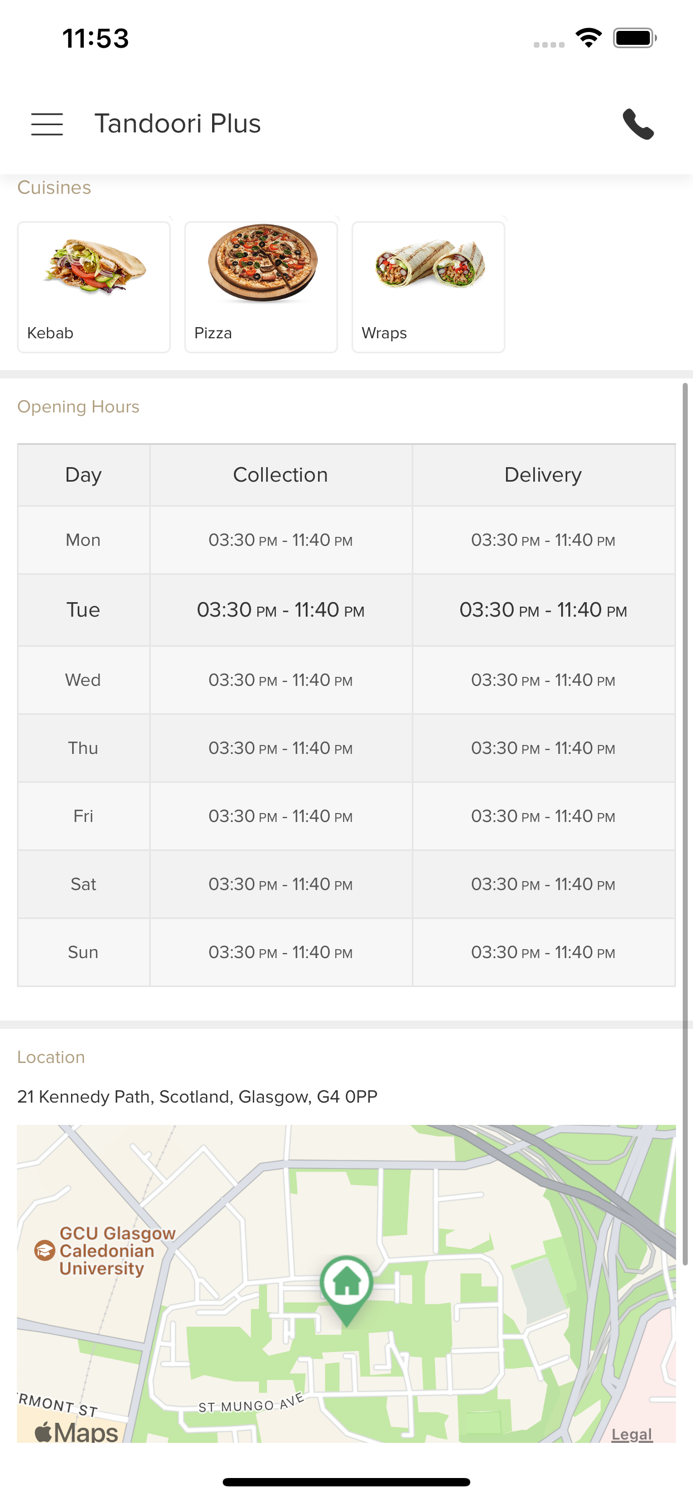The width and height of the screenshot is (693, 1500).
Task: Tap the Mon Collection hours cell
Action: [281, 540]
